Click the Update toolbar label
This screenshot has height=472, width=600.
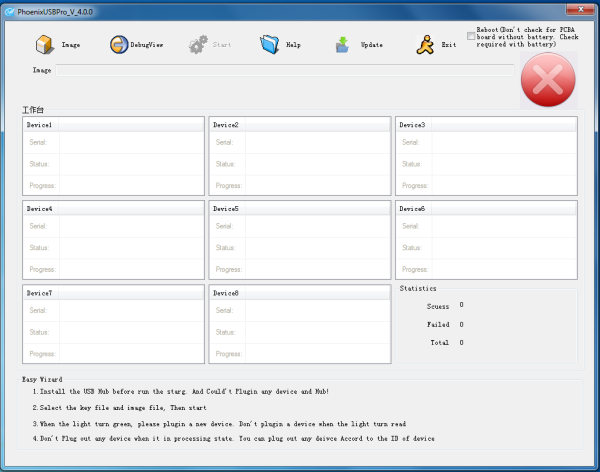pos(372,45)
